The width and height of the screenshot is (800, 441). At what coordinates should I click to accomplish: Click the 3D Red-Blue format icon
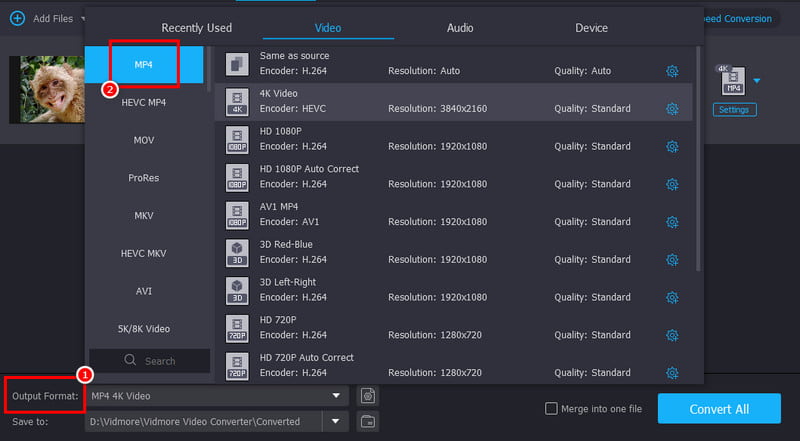click(237, 252)
